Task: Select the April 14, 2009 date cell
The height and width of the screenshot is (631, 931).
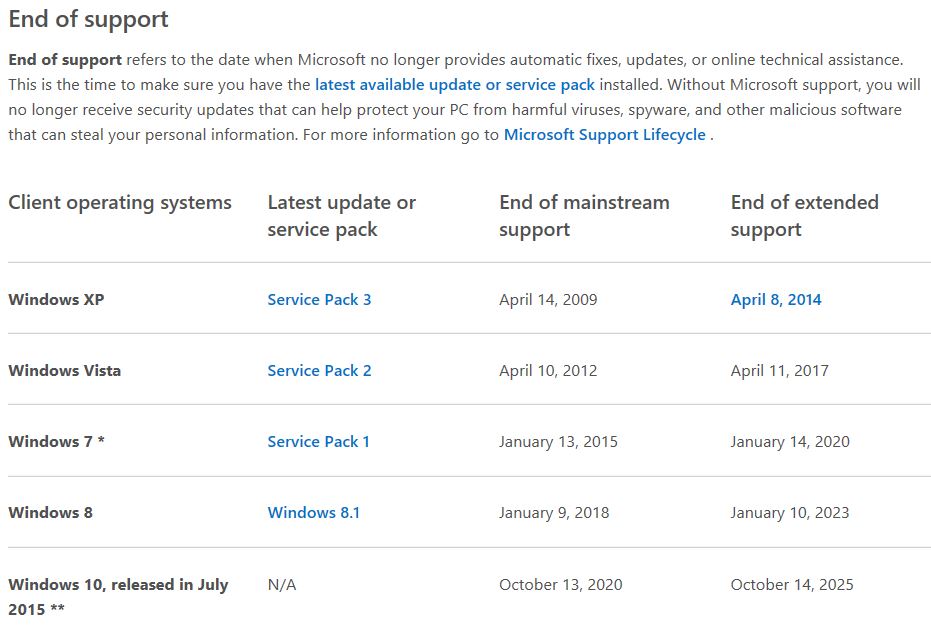Action: click(x=548, y=300)
